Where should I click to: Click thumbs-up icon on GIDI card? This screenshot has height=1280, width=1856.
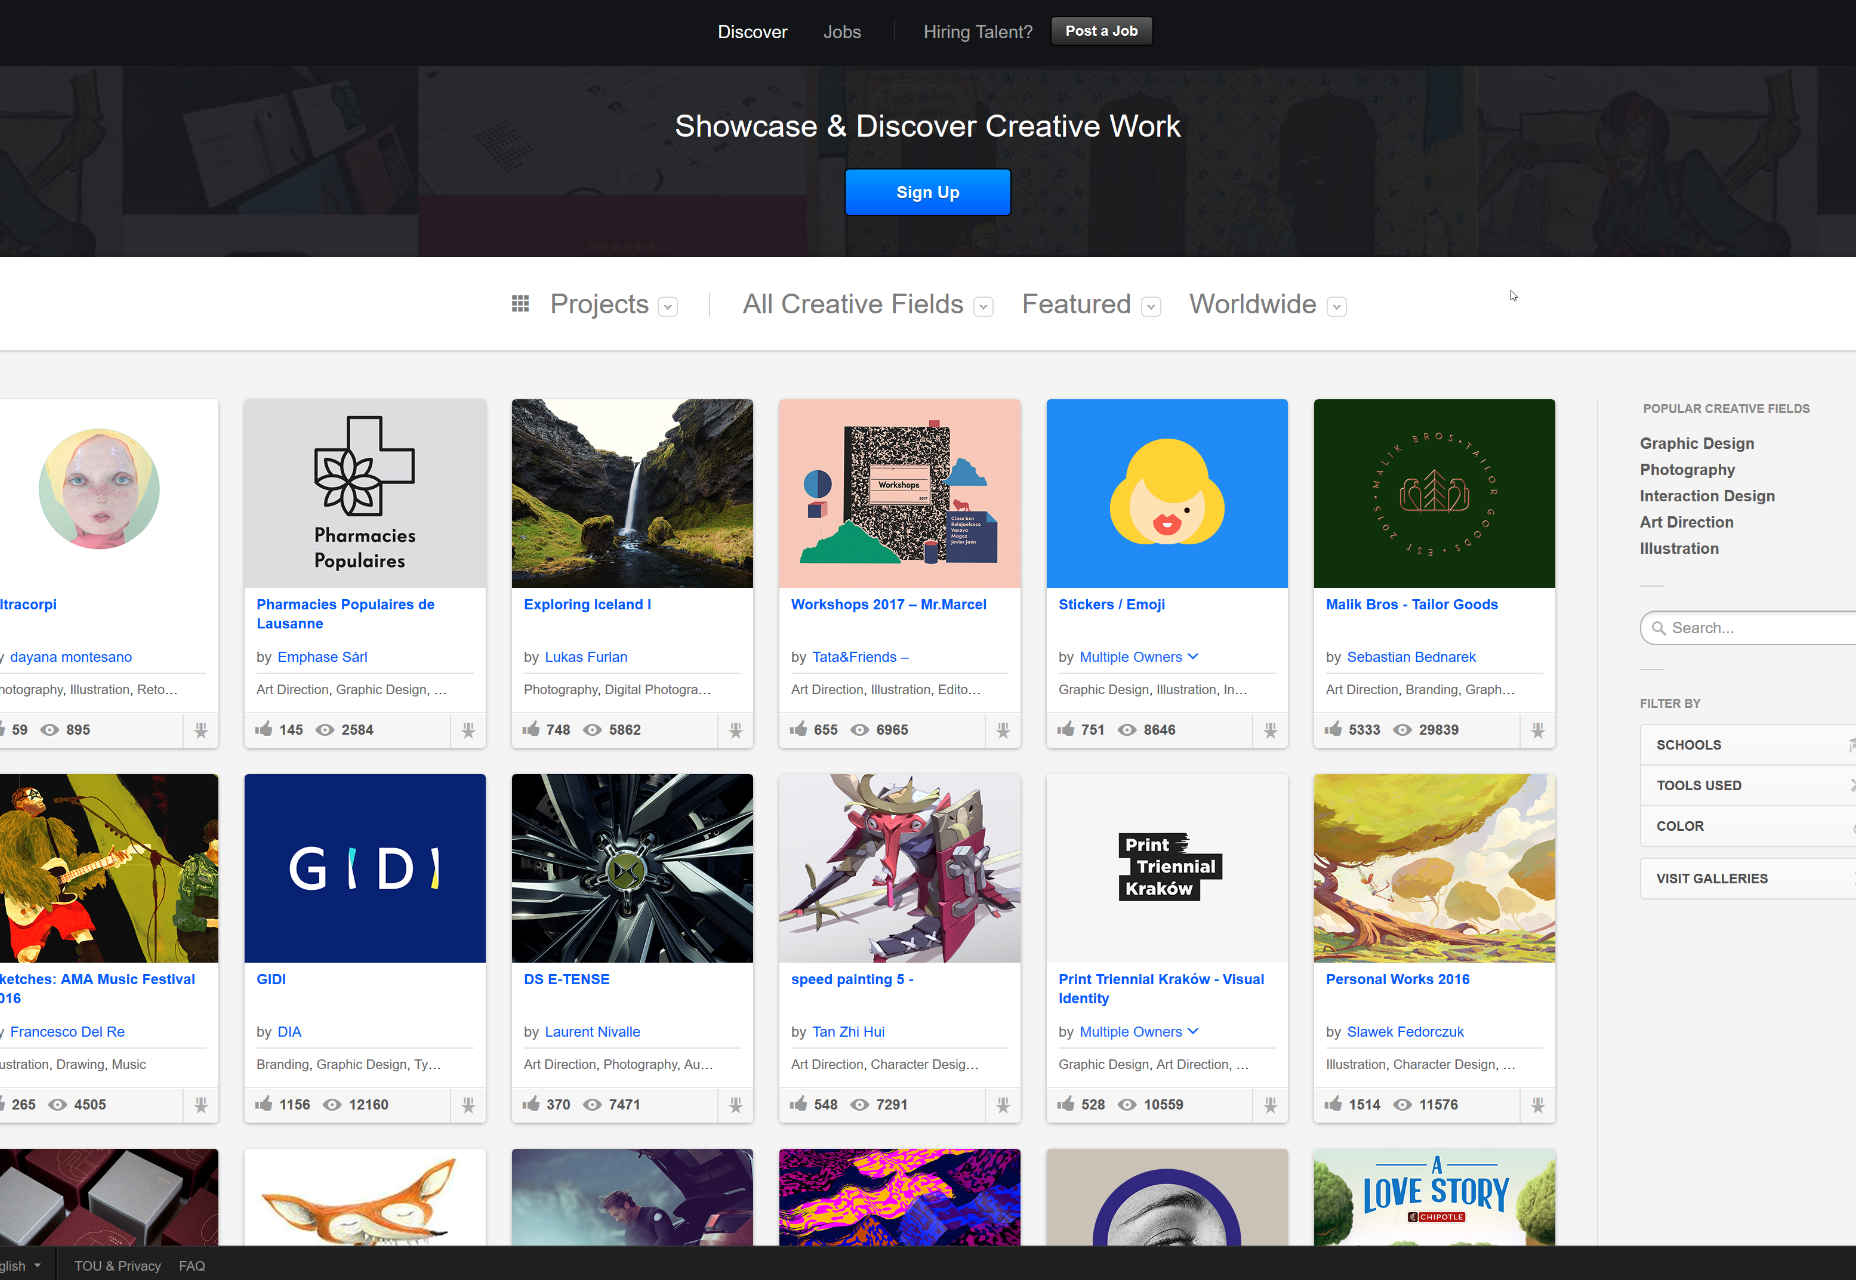coord(264,1104)
